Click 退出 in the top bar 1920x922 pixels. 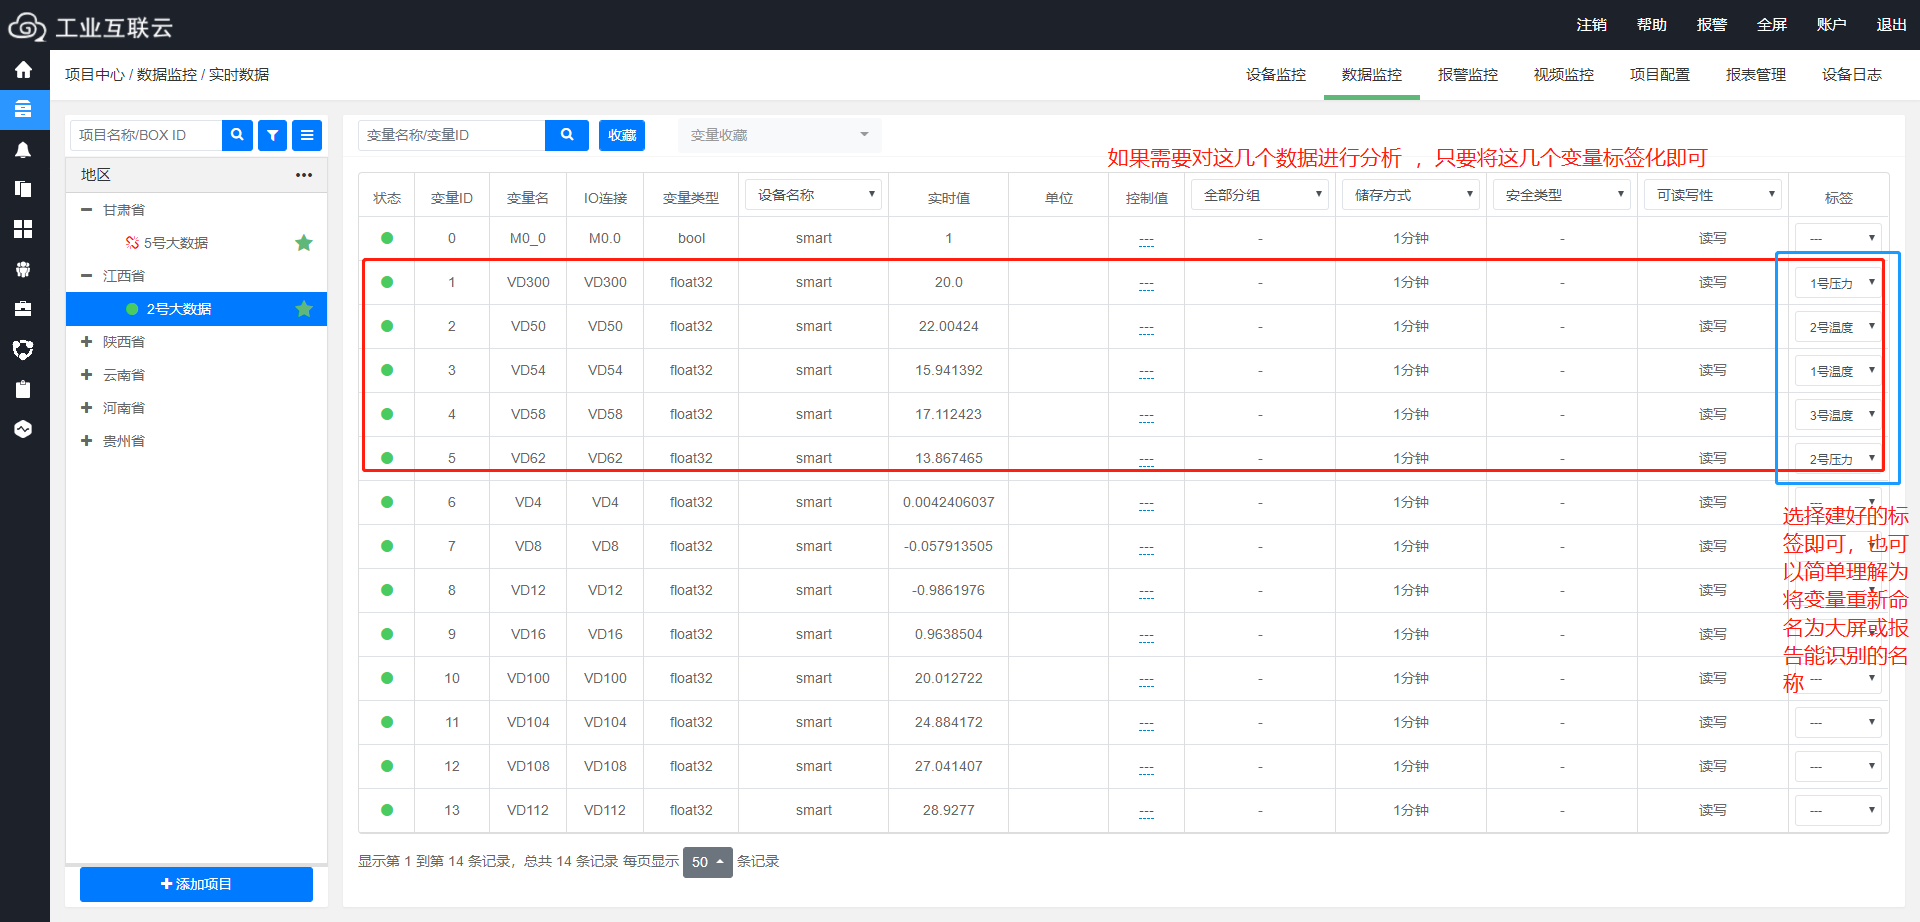pyautogui.click(x=1892, y=25)
